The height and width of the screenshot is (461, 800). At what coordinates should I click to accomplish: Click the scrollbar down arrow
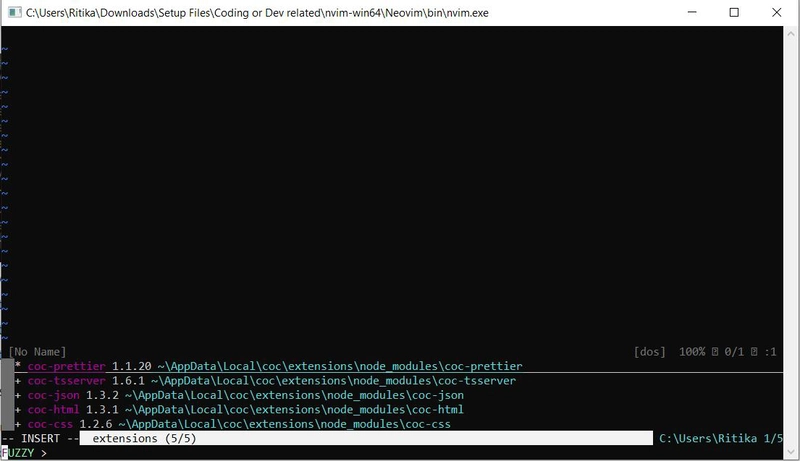pos(791,452)
